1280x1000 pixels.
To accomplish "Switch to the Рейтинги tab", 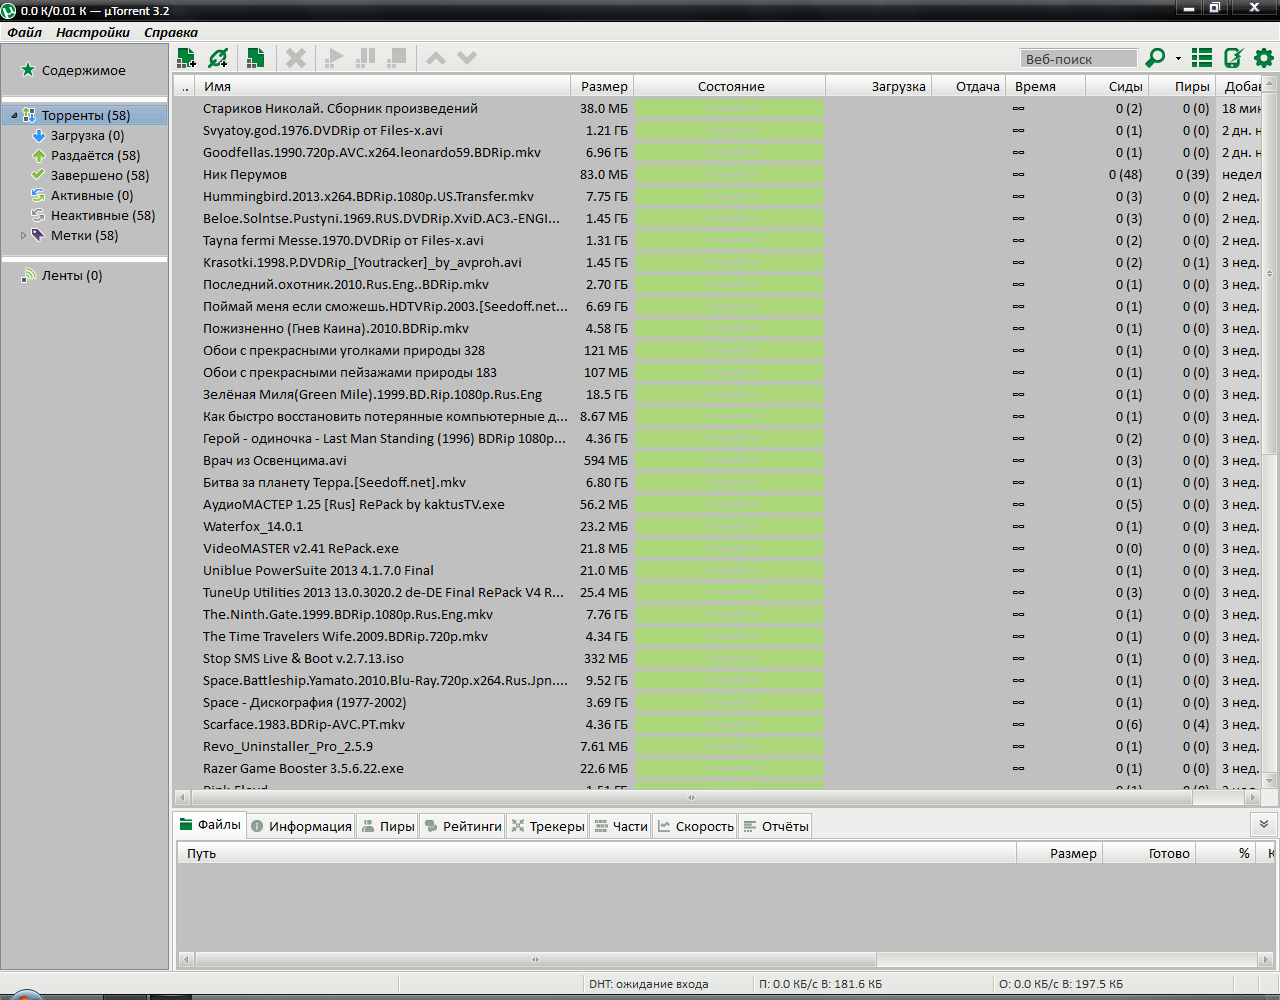I will click(463, 826).
